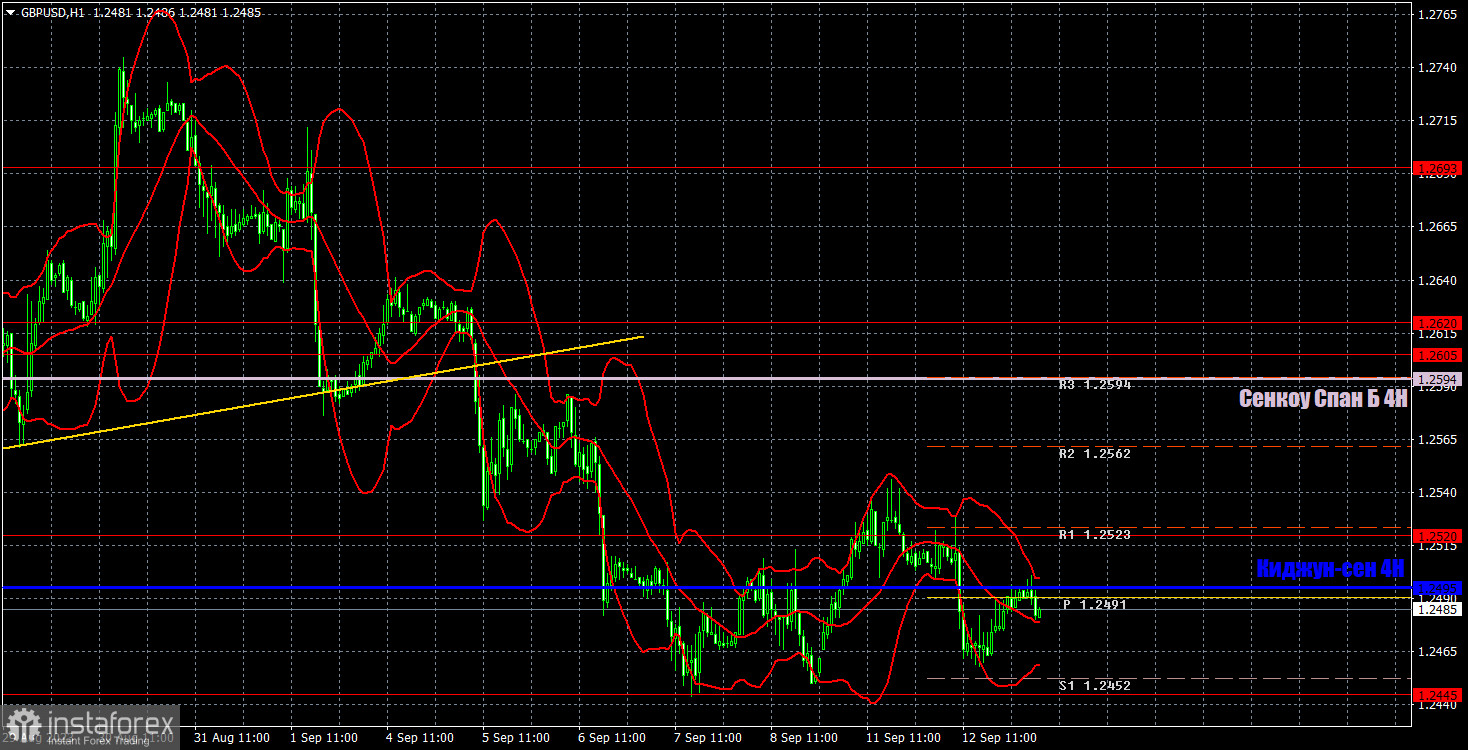Click the 1.2540 price scale value

tap(1438, 492)
